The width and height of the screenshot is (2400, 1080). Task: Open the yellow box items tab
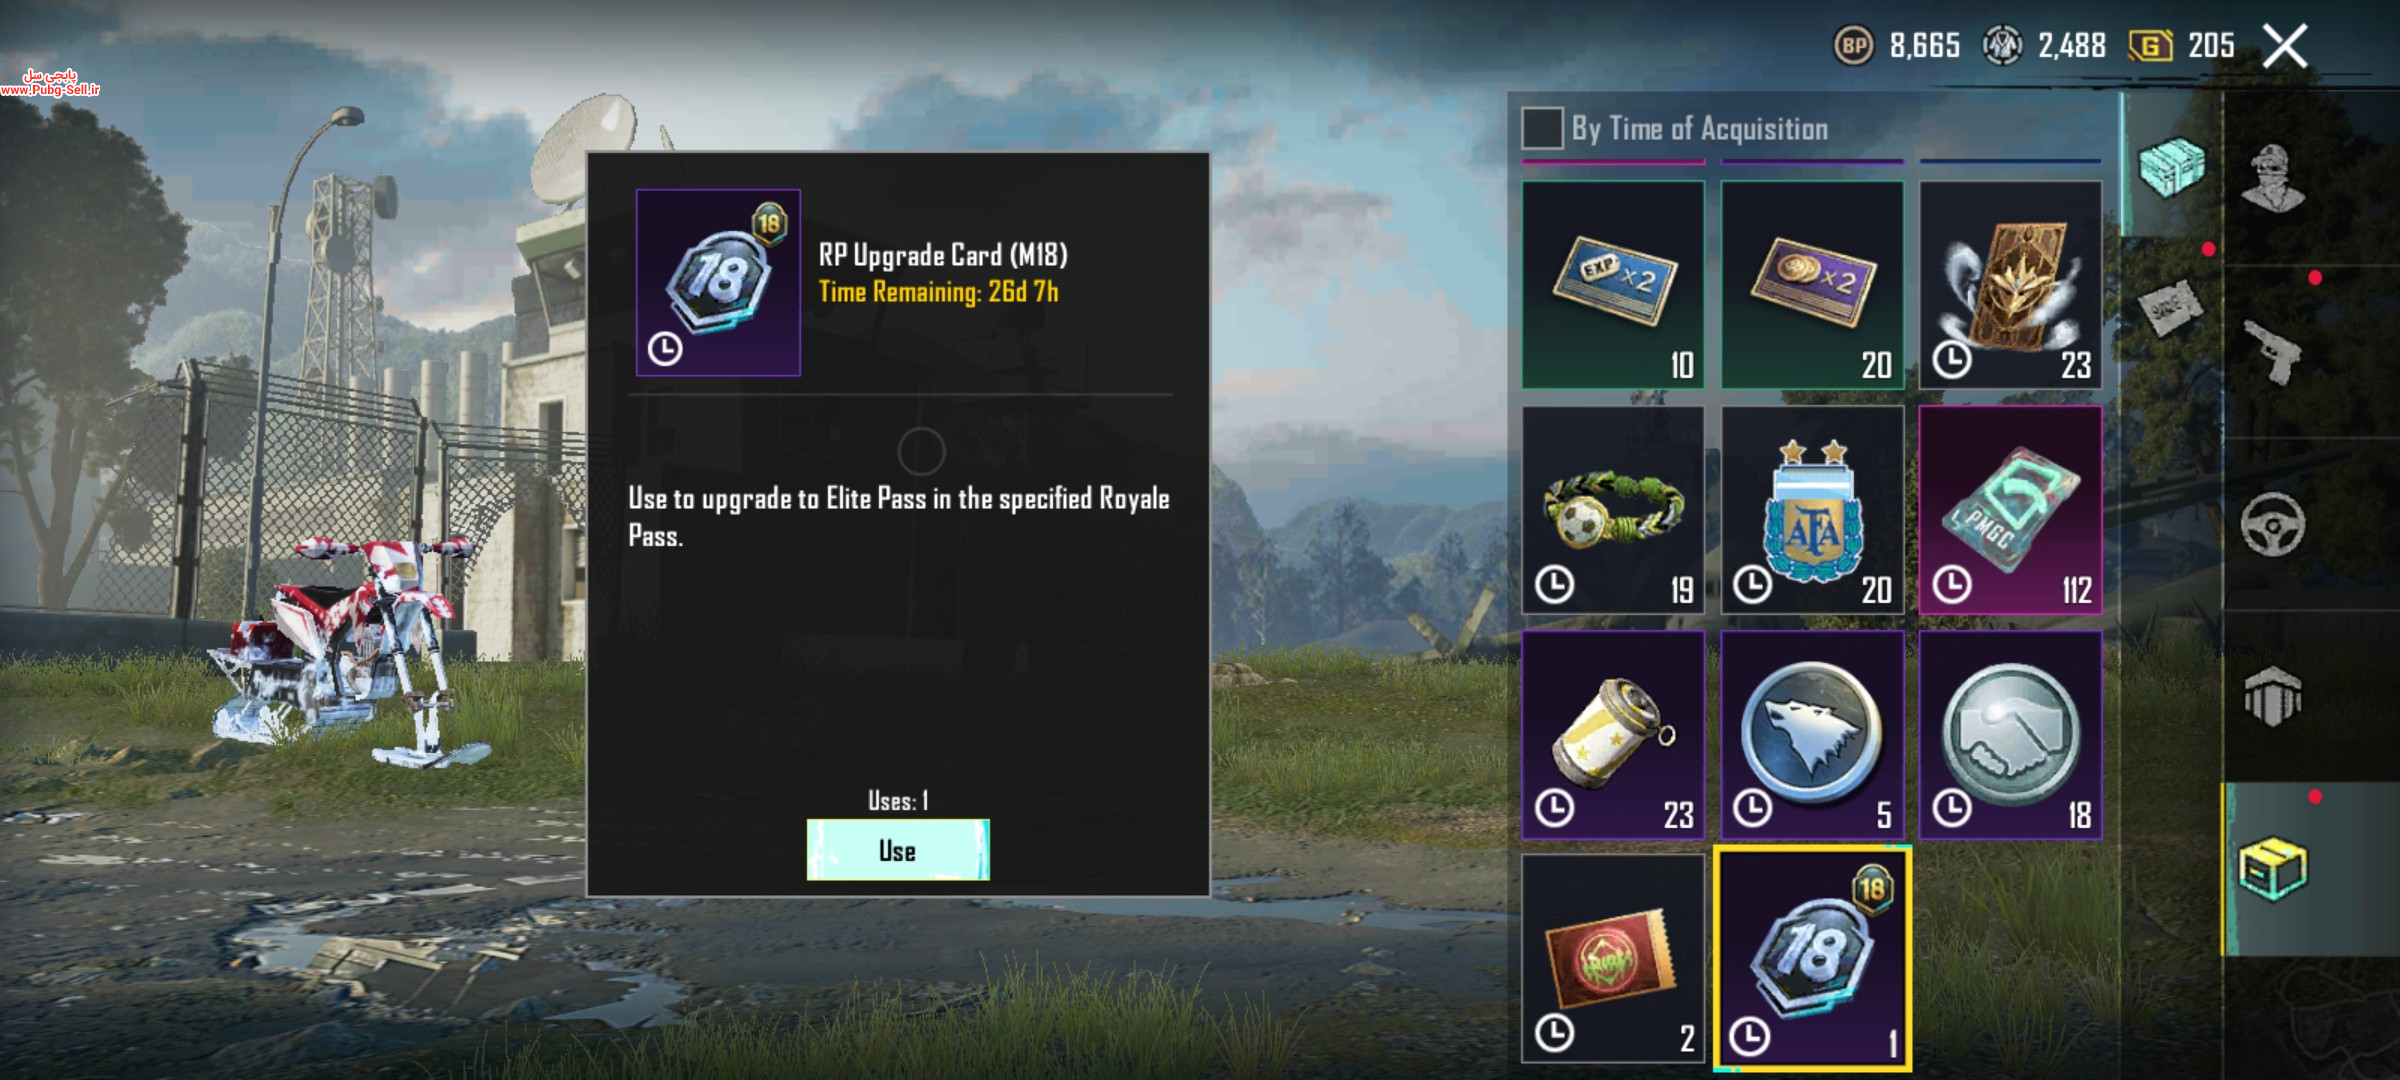pos(2273,868)
